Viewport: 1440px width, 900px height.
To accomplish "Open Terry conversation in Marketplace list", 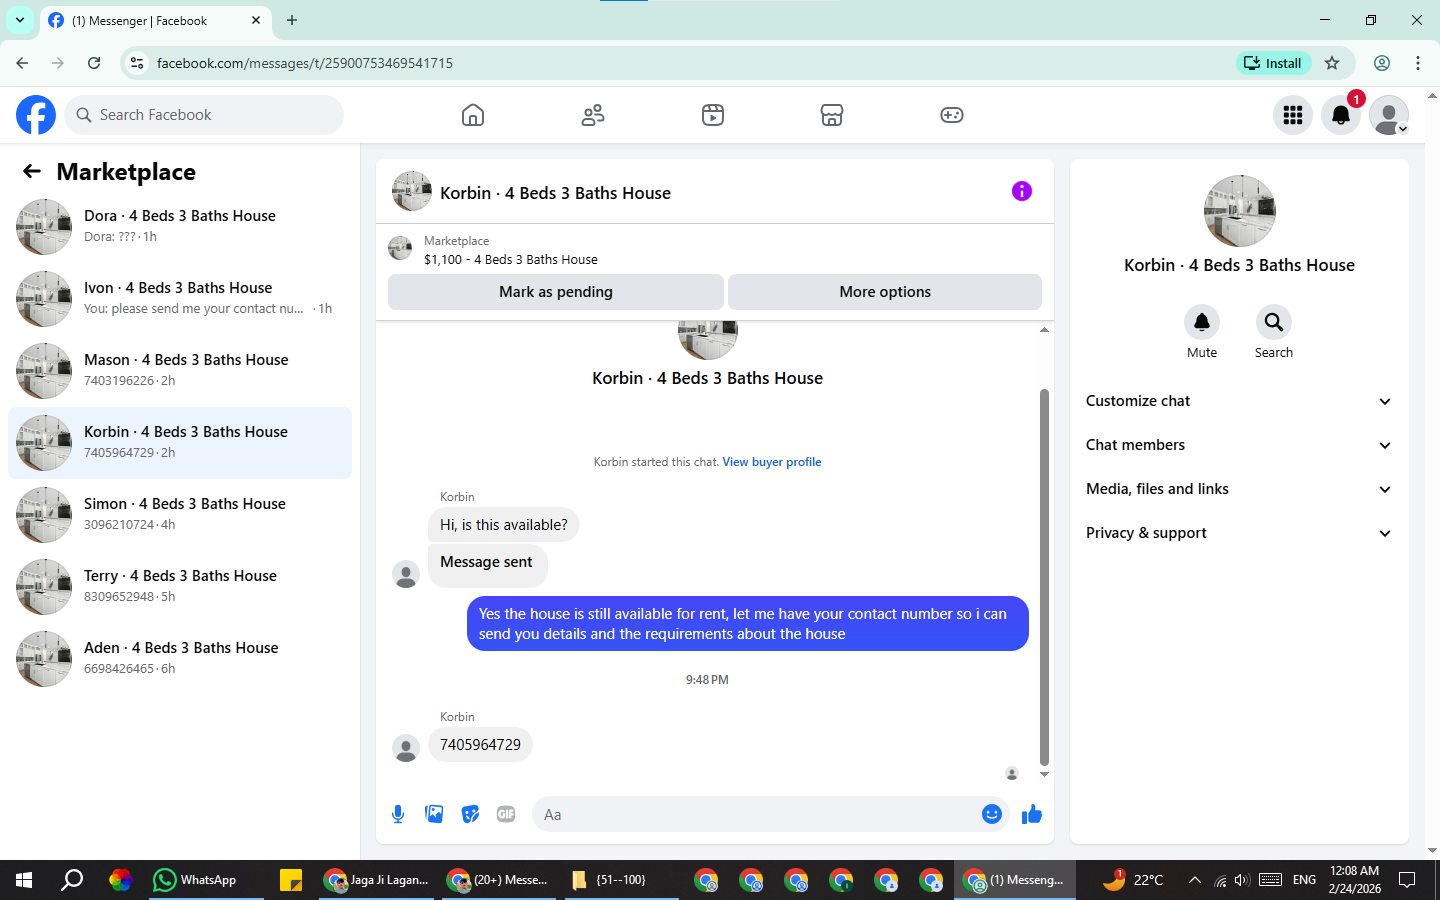I will [x=180, y=587].
